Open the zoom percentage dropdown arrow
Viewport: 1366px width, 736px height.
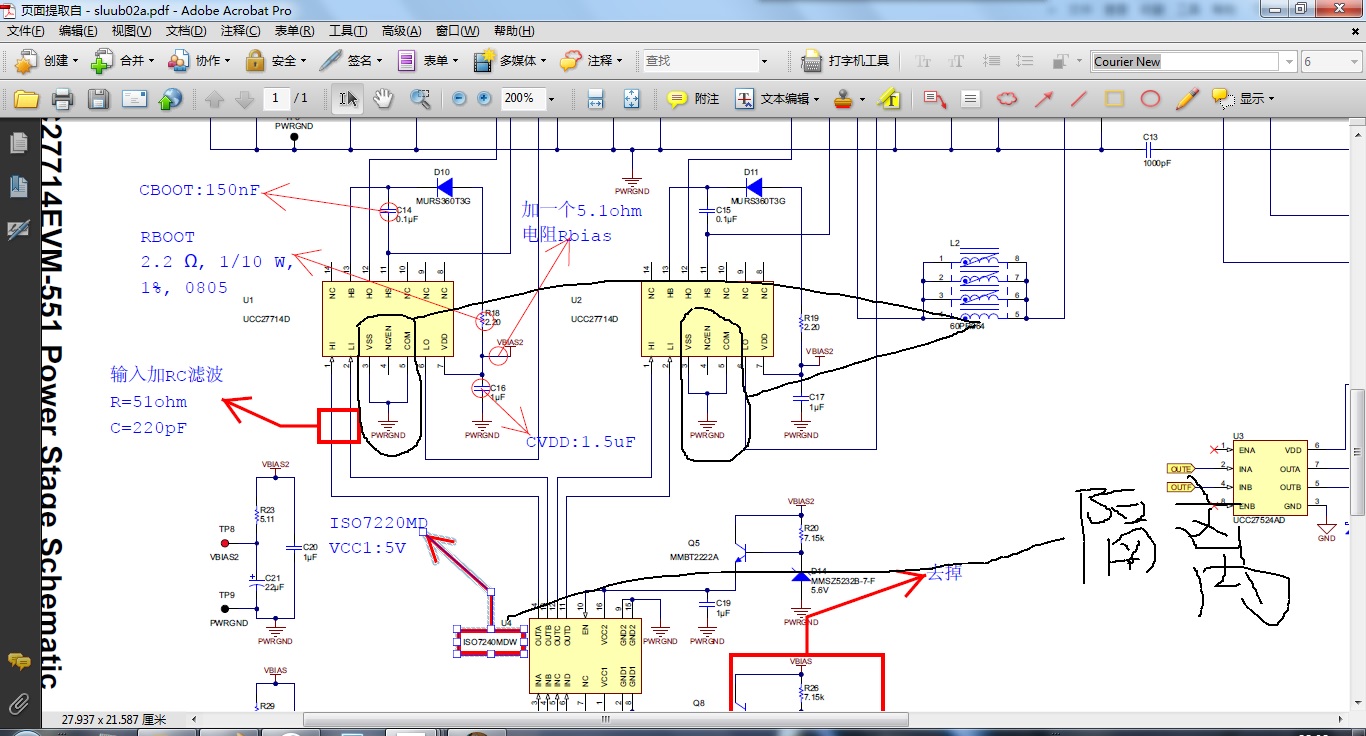pyautogui.click(x=551, y=99)
